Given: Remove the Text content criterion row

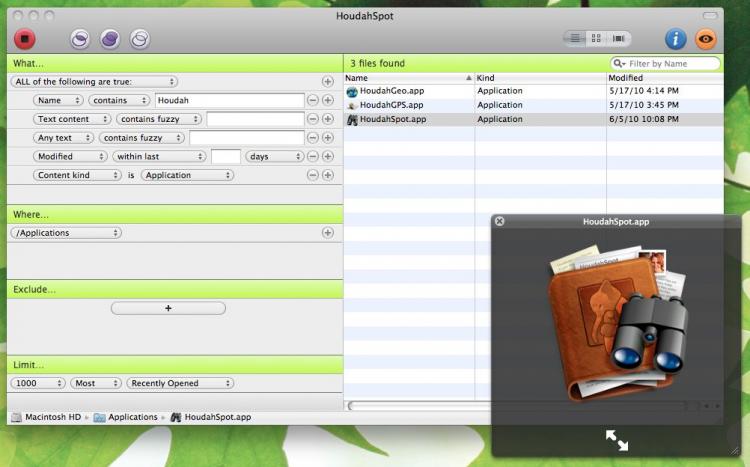Looking at the screenshot, I should 313,119.
